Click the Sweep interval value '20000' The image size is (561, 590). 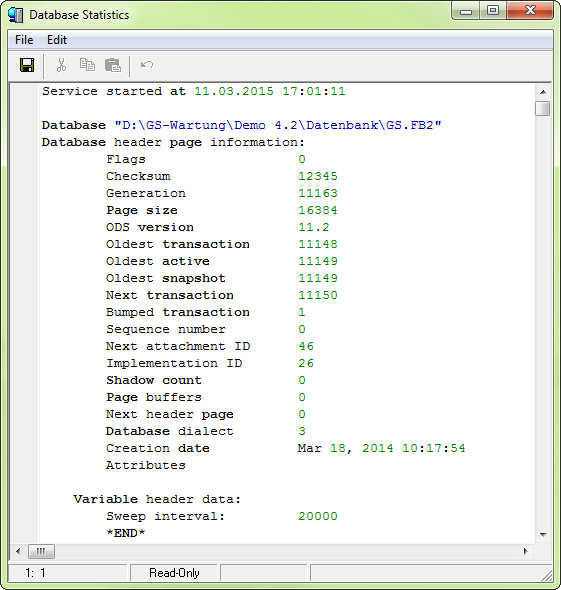318,516
